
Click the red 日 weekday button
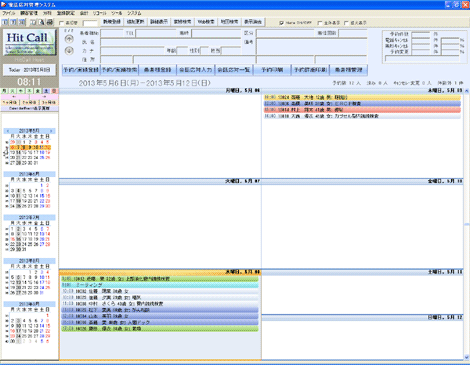(54, 91)
